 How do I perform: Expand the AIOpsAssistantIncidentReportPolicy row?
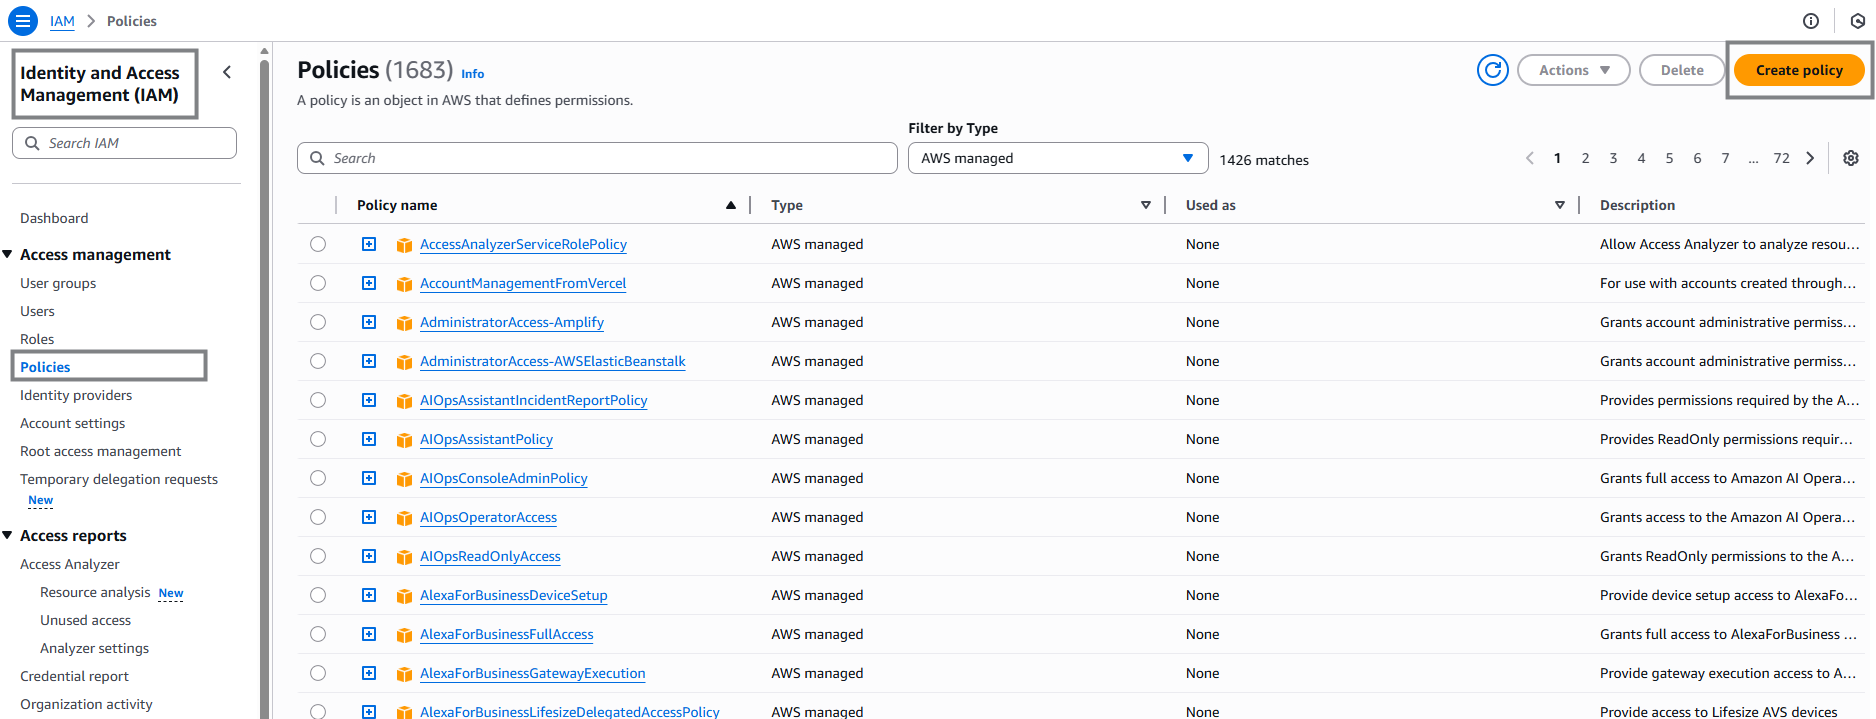point(369,400)
